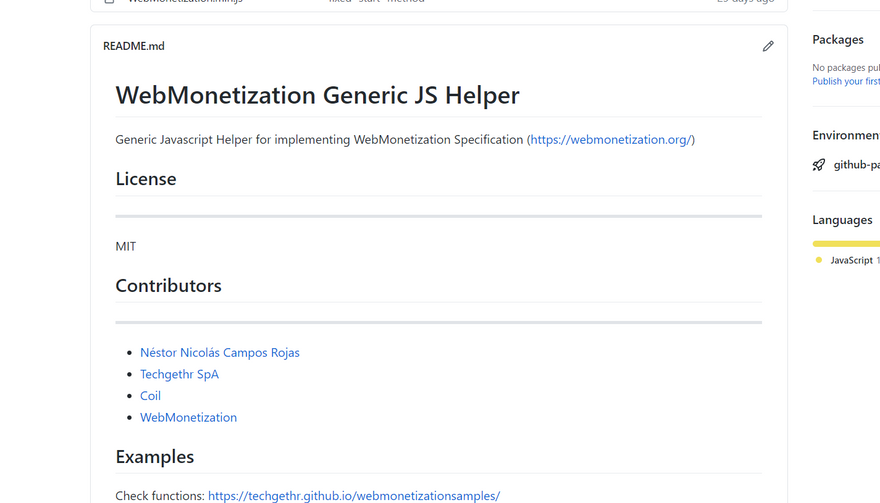Click the yellow dot beside JavaScript

[x=819, y=260]
